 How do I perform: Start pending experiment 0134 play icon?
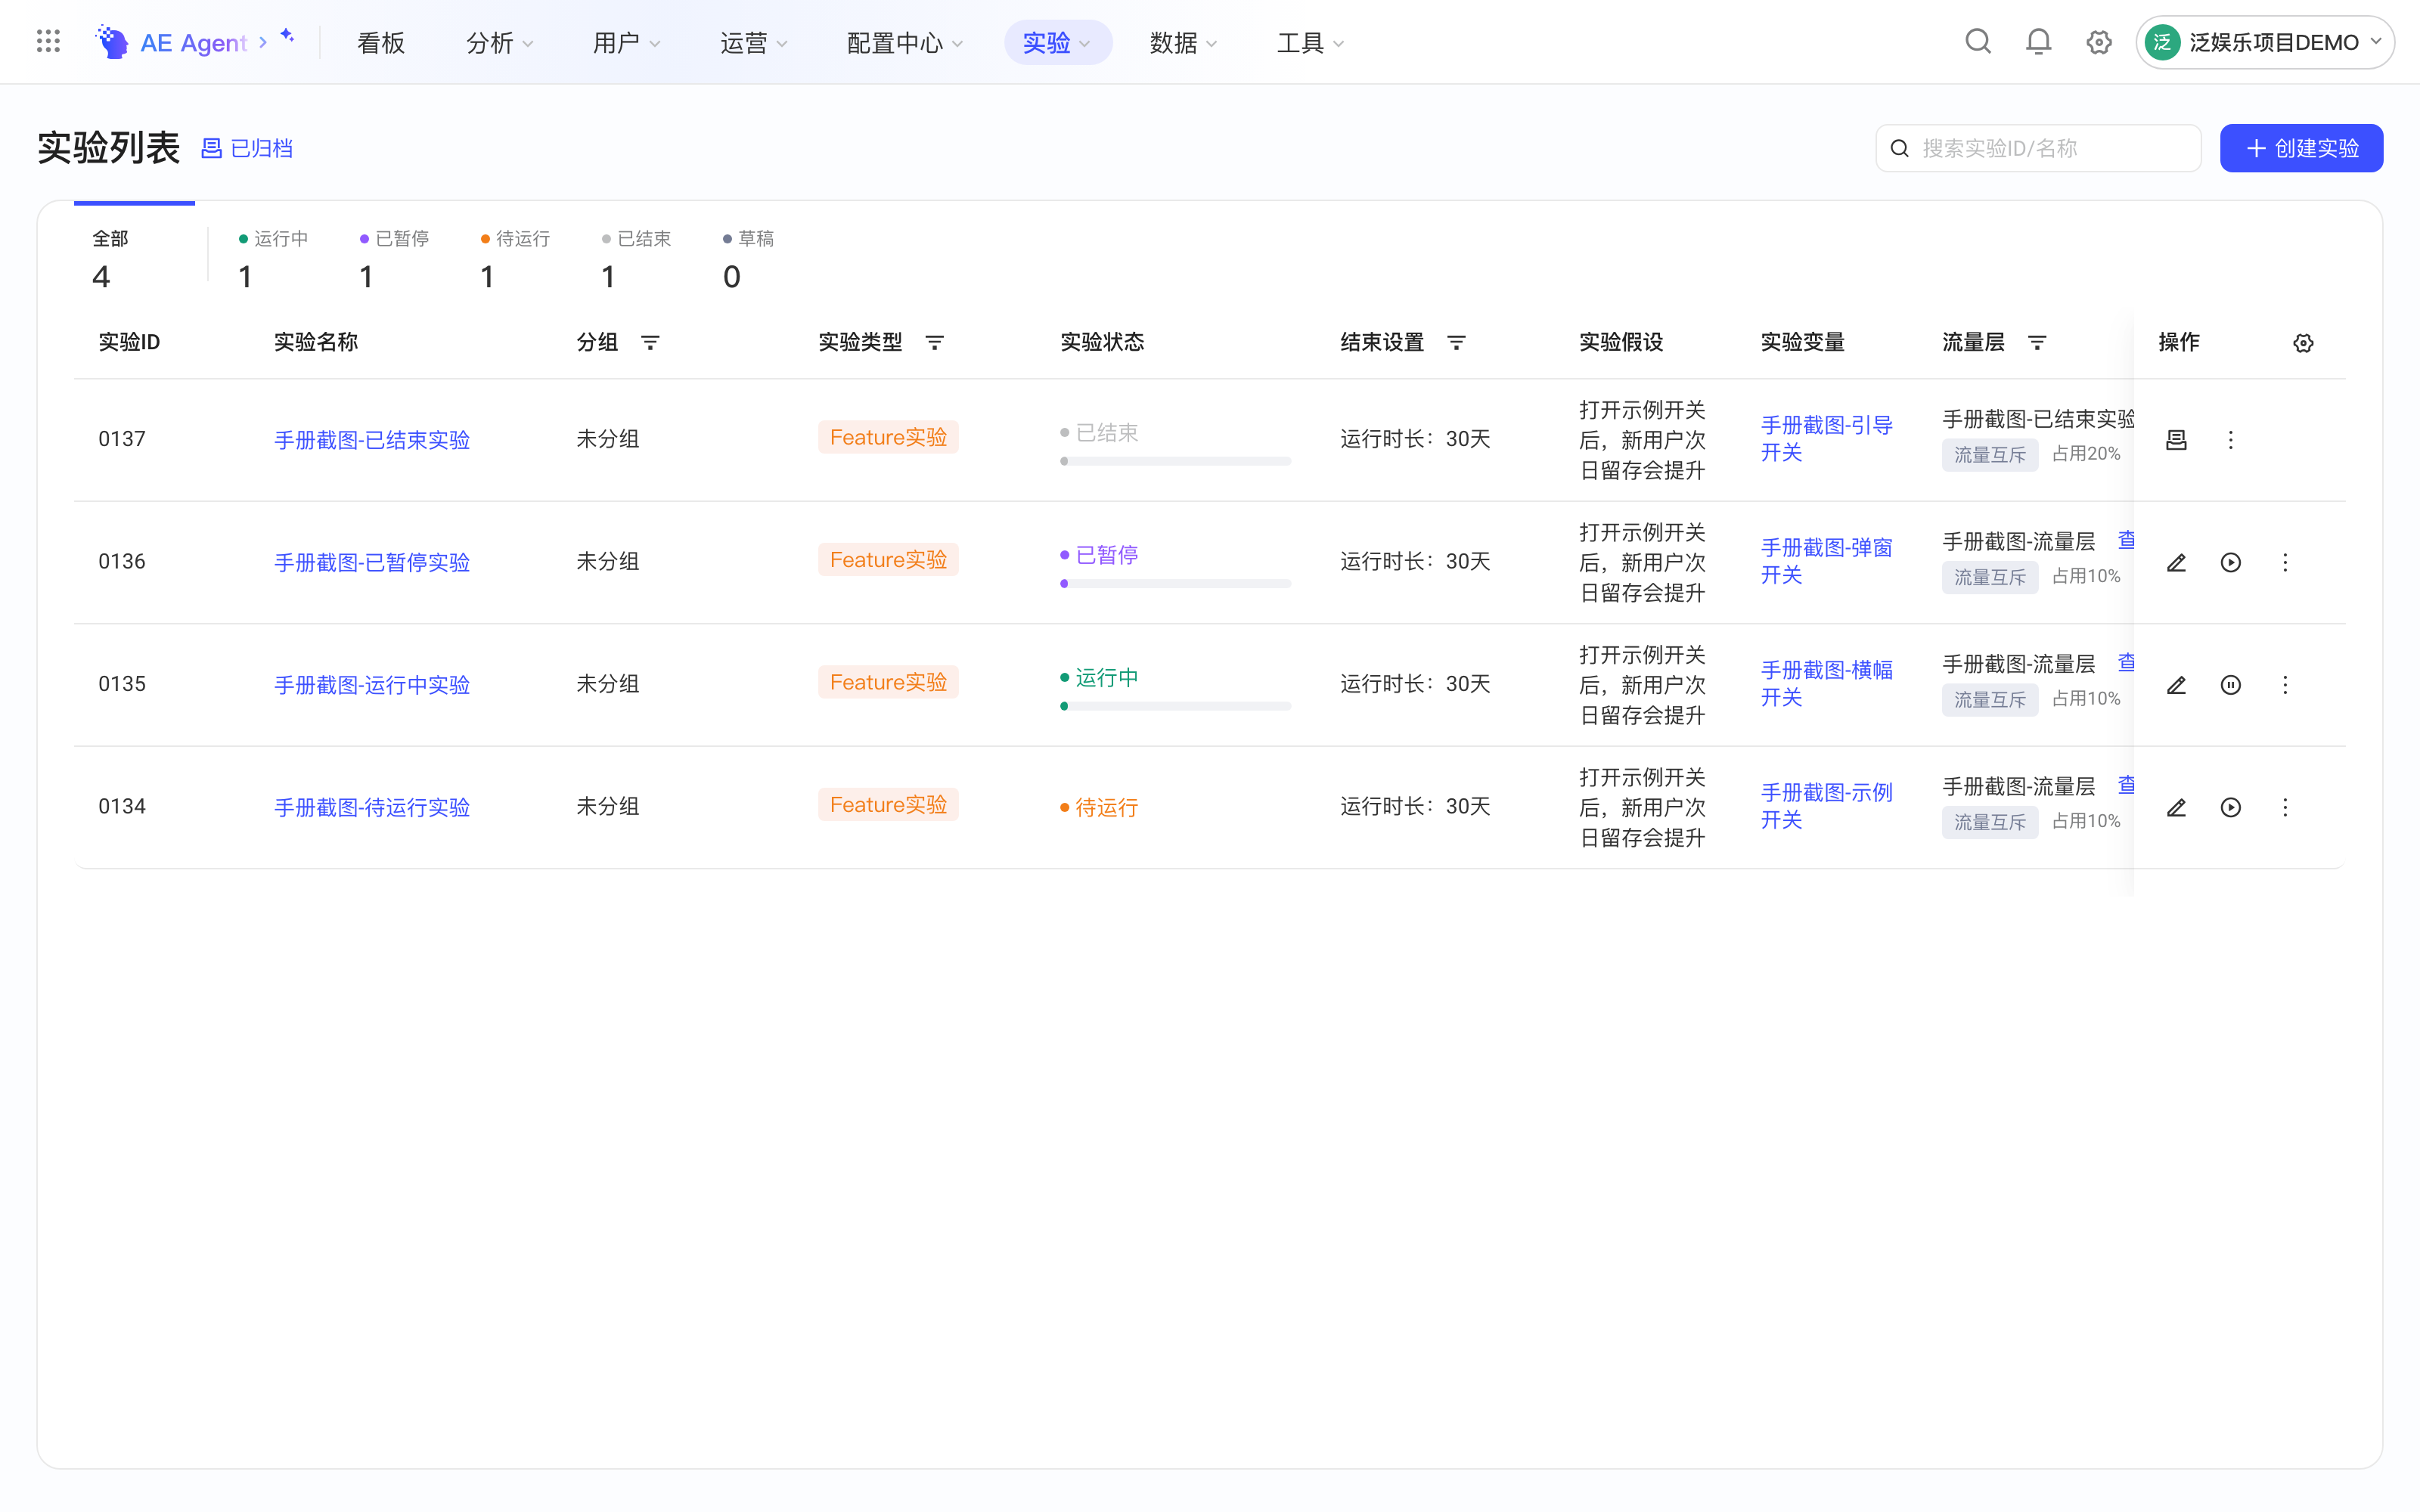[x=2230, y=807]
